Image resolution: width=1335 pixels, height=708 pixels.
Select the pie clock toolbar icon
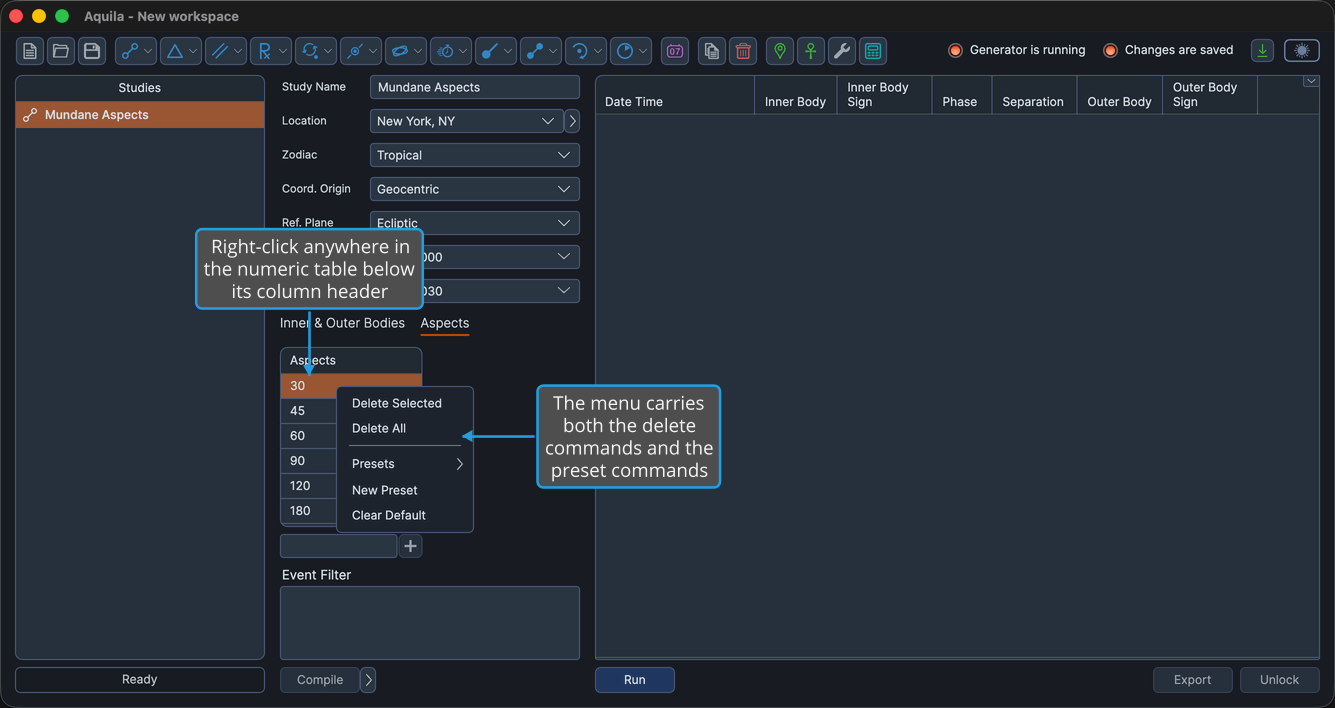click(x=630, y=51)
